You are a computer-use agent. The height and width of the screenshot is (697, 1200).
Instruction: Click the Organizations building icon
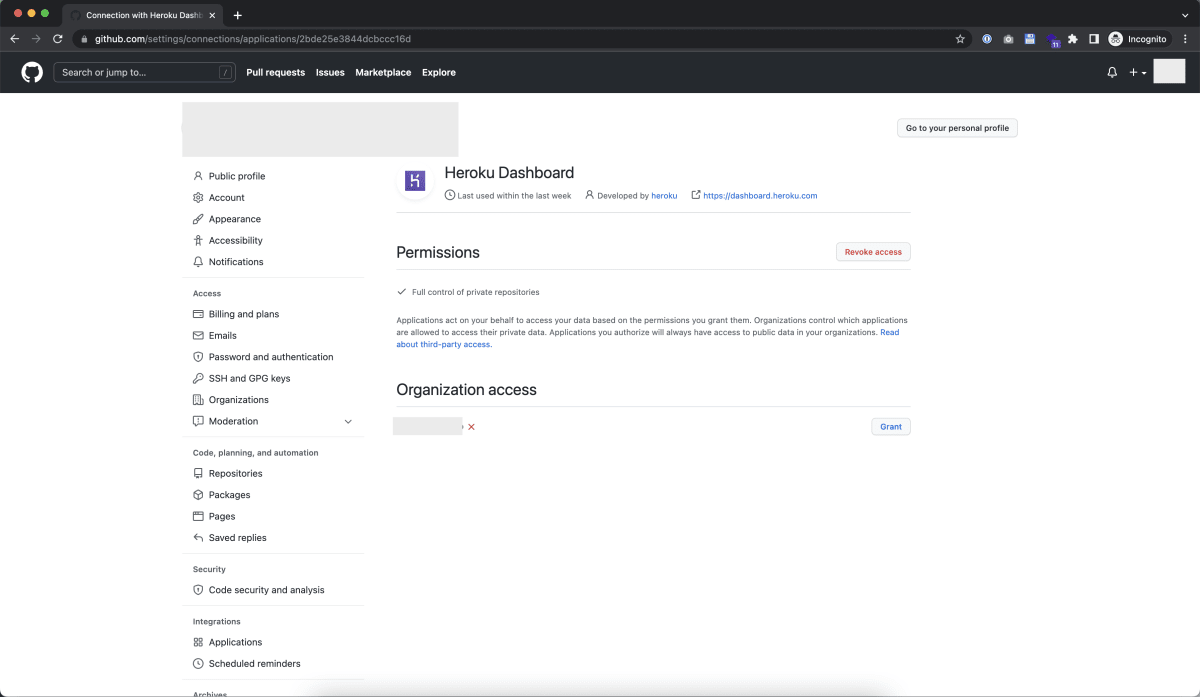198,400
